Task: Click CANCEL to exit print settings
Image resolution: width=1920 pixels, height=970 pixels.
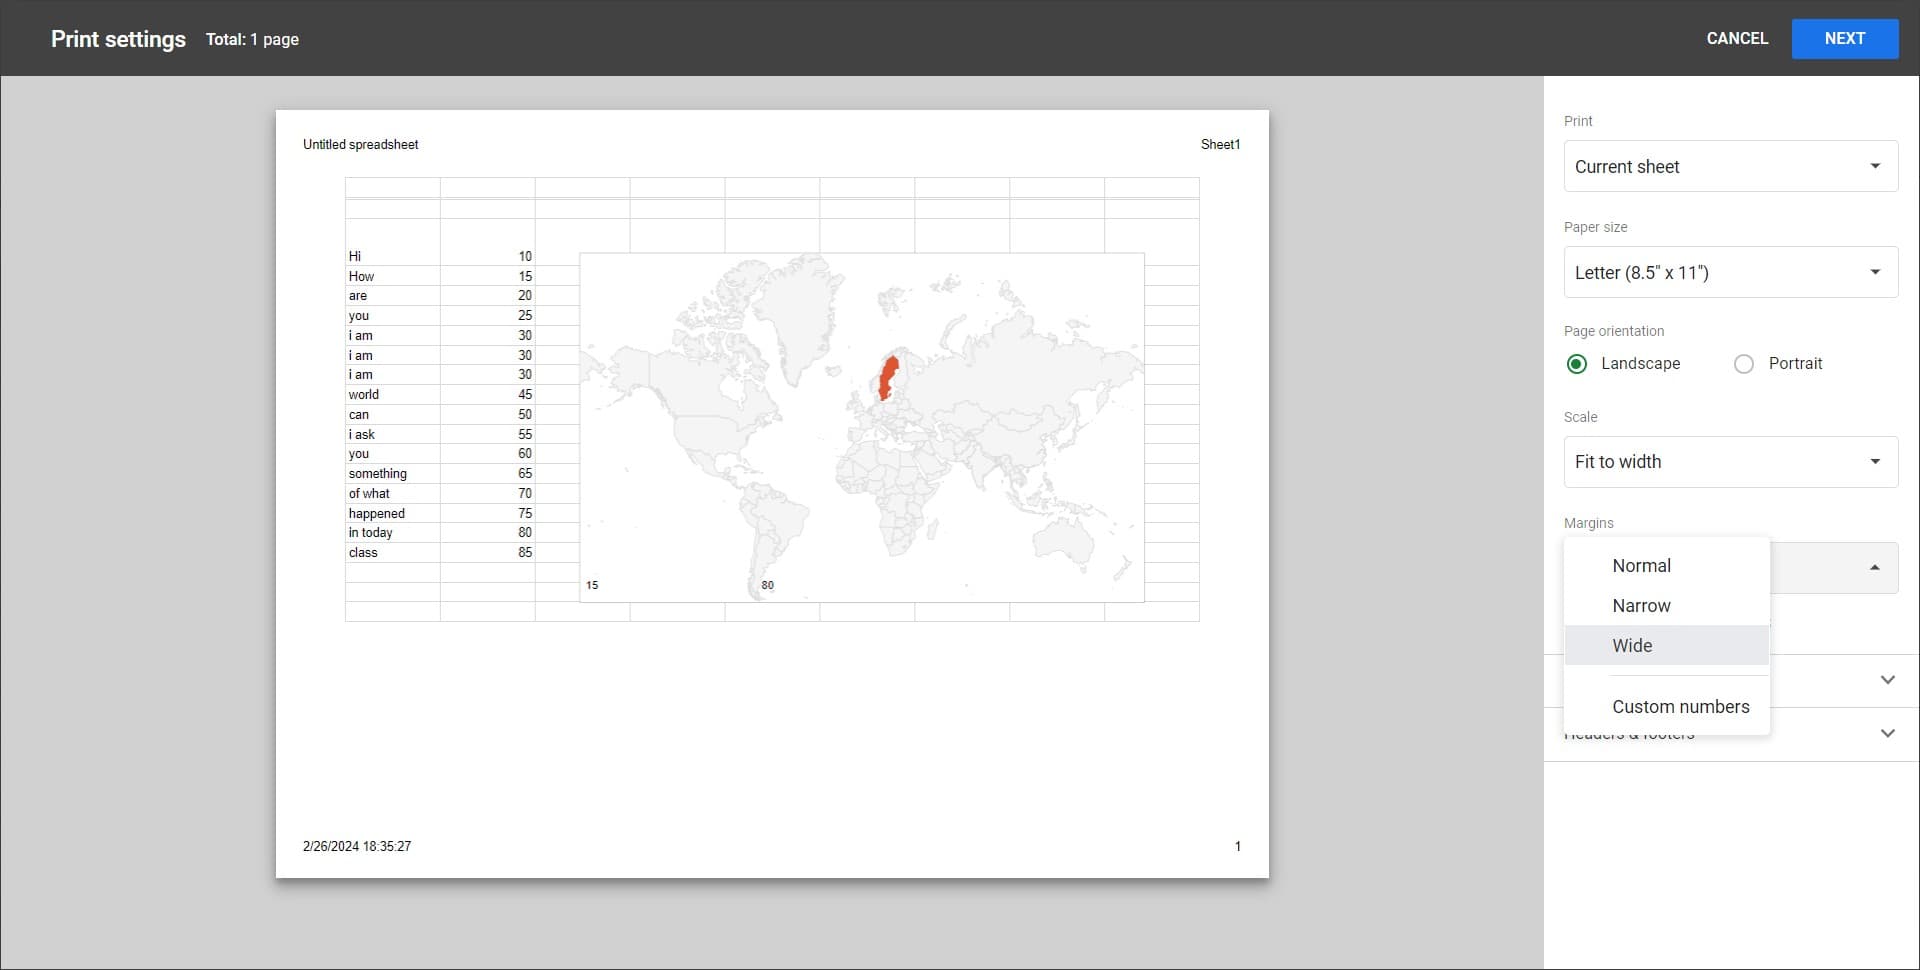Action: tap(1737, 38)
